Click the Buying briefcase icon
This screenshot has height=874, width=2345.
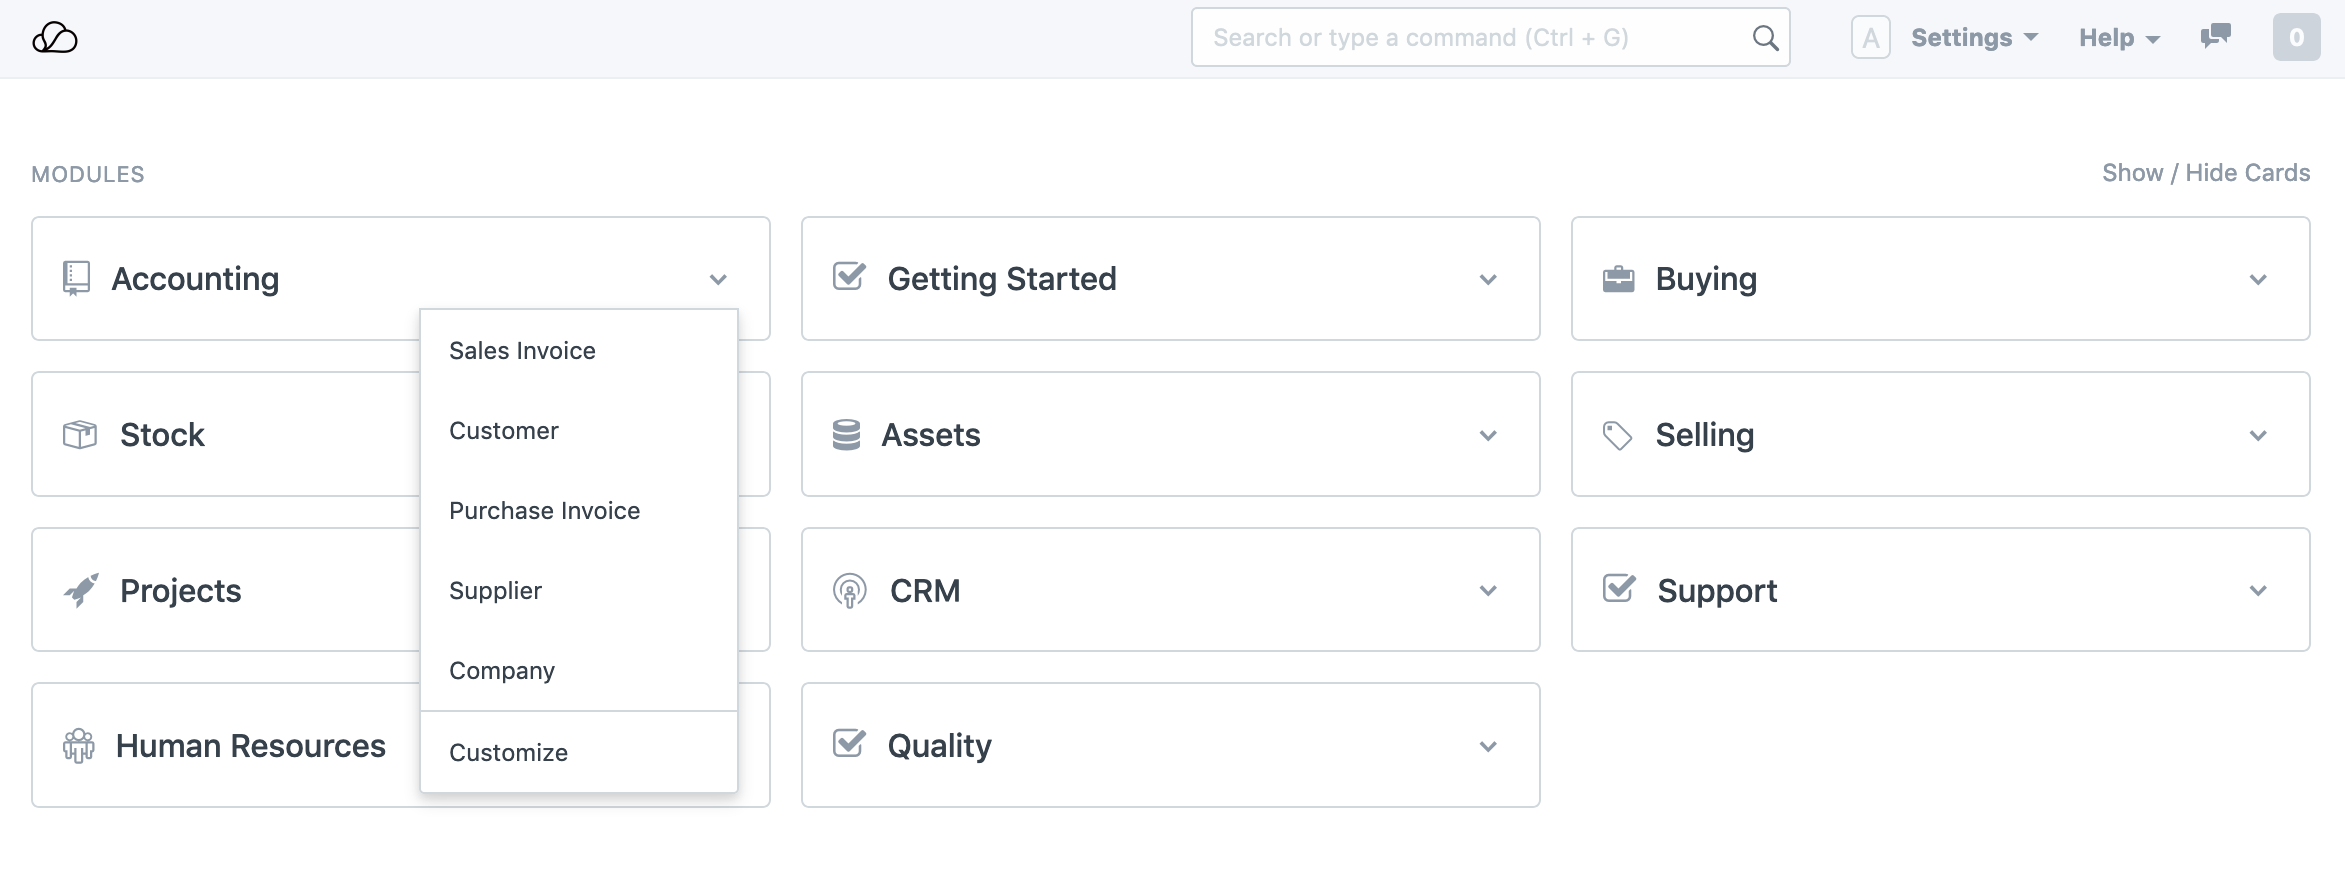pos(1618,279)
